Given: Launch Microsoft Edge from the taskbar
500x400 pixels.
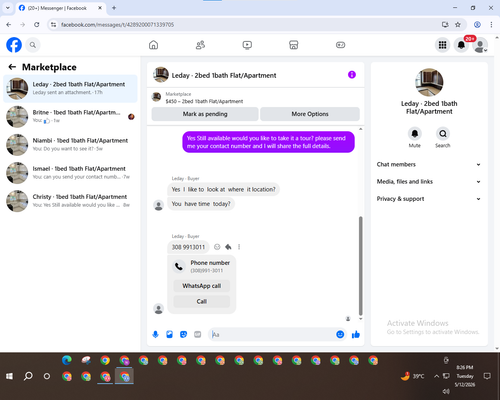Looking at the screenshot, I should [67, 360].
